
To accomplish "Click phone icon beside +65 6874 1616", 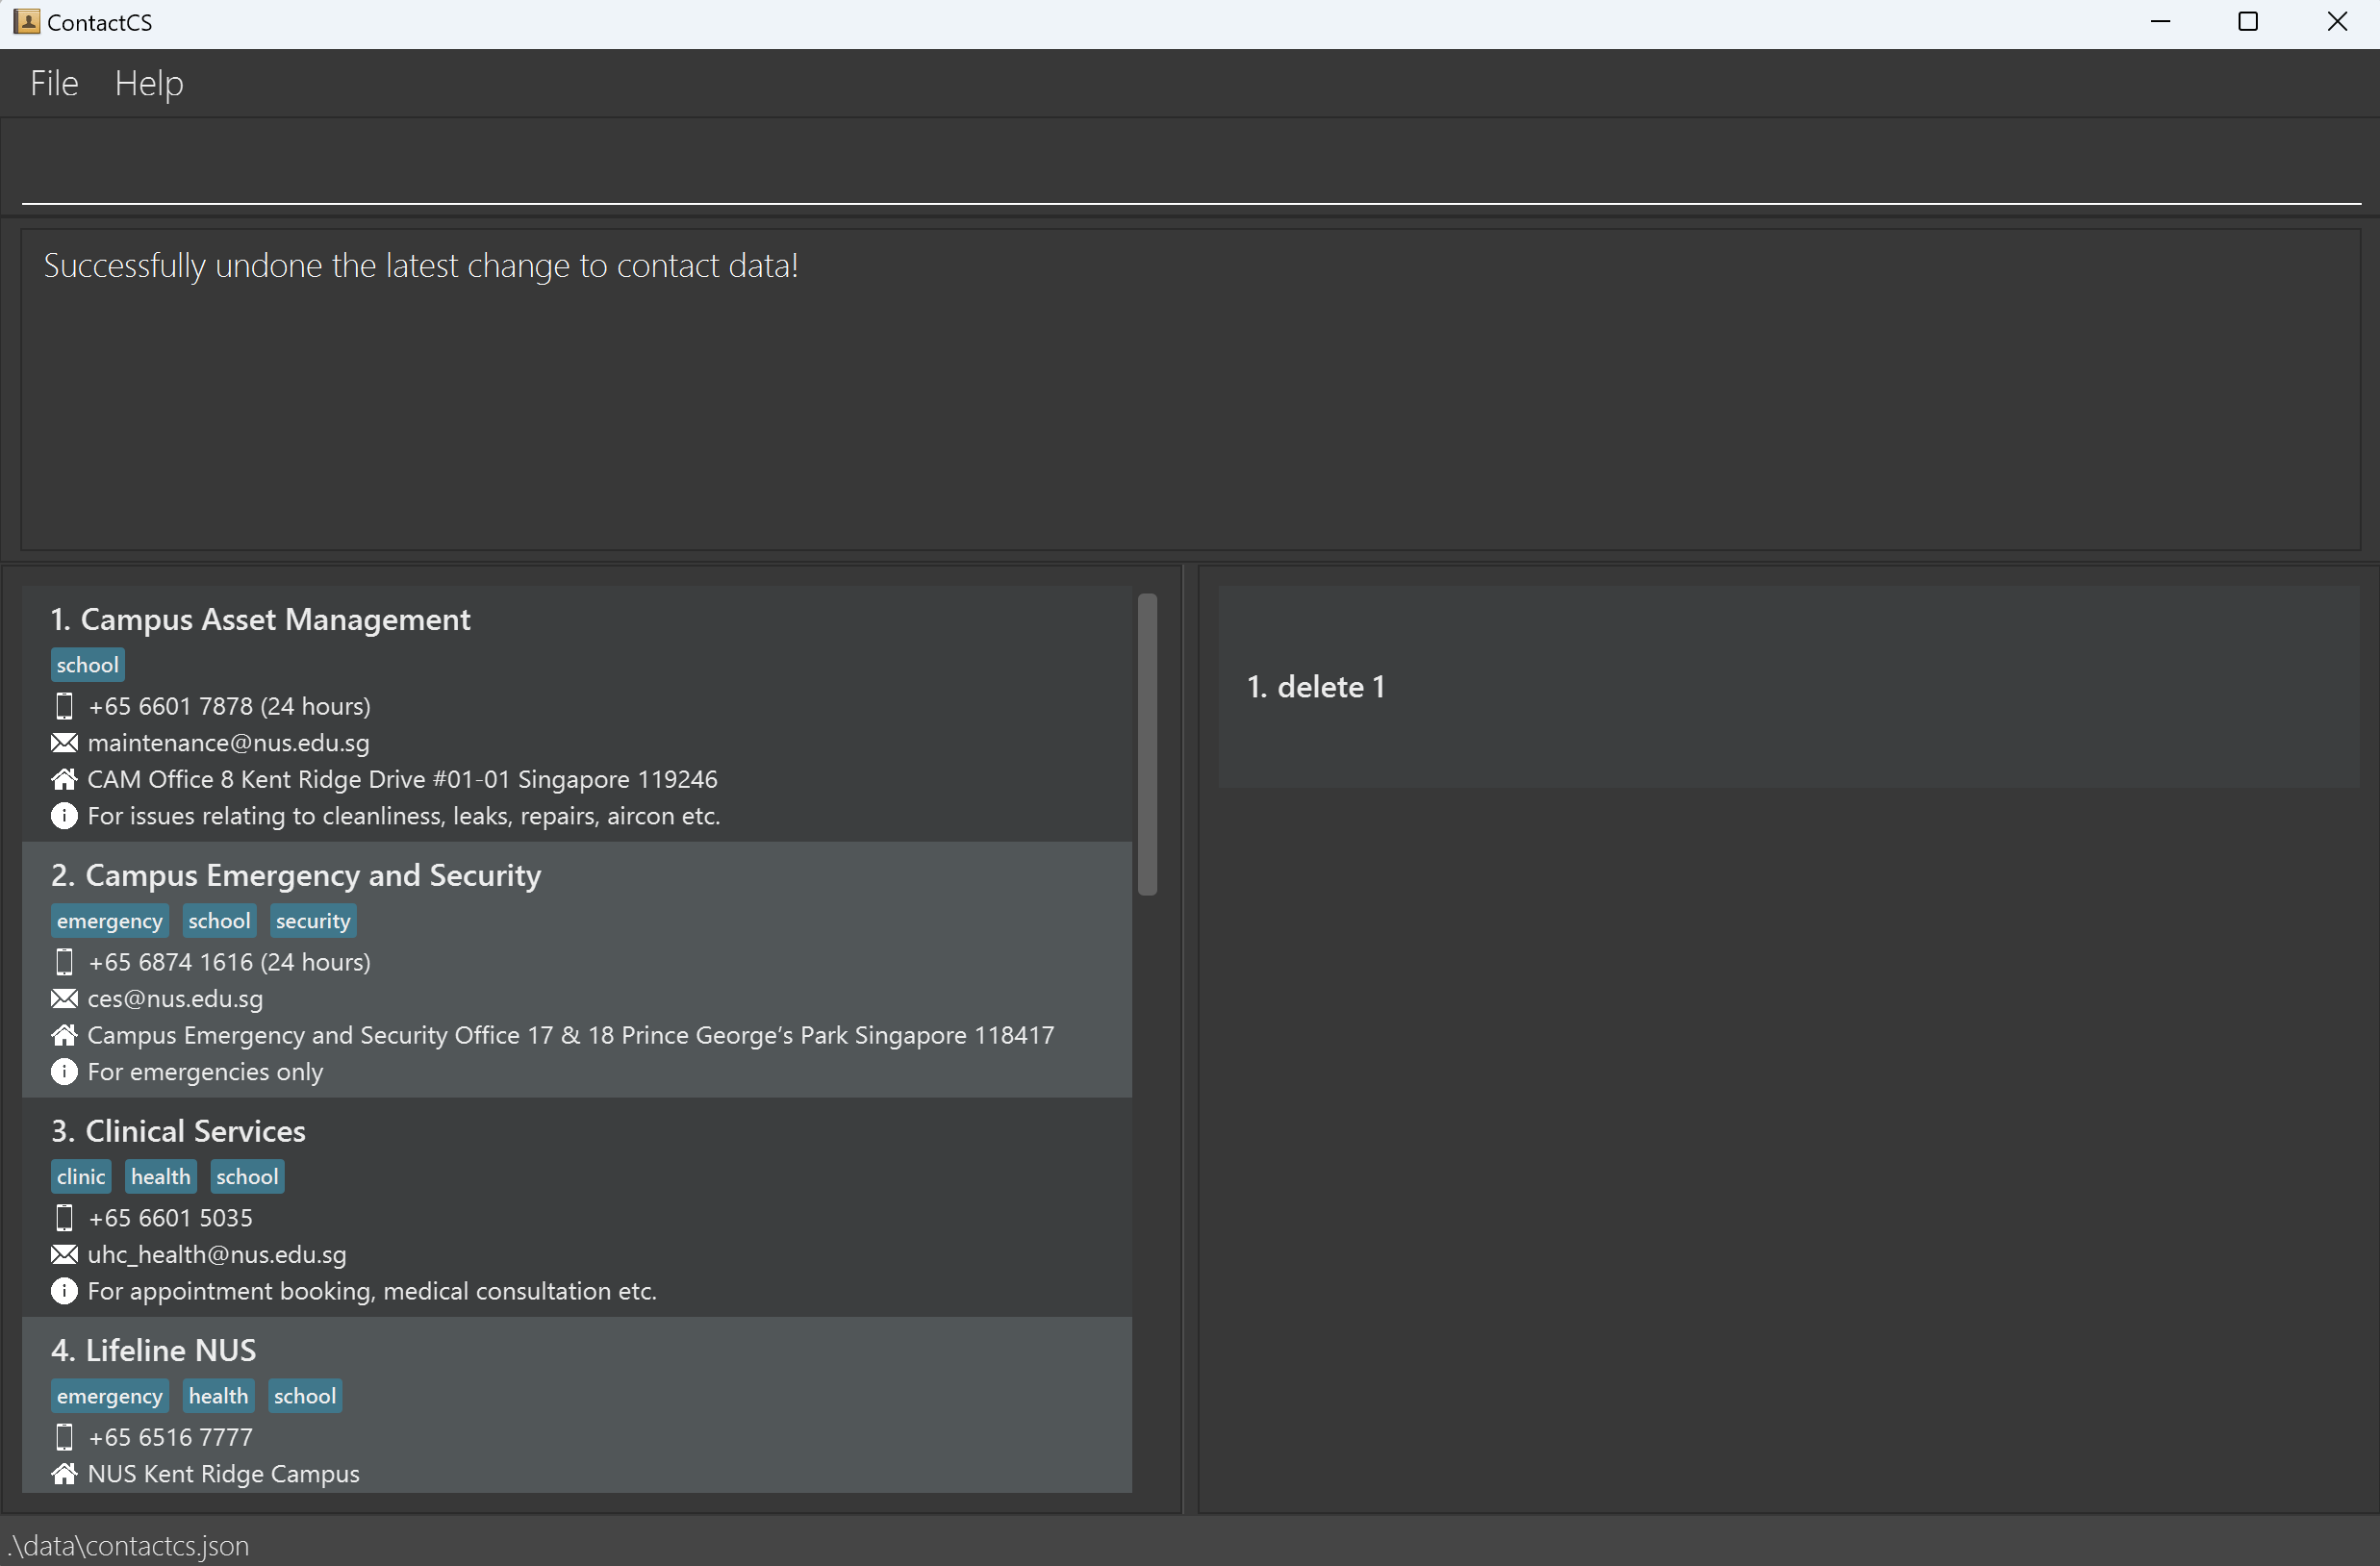I will point(64,962).
